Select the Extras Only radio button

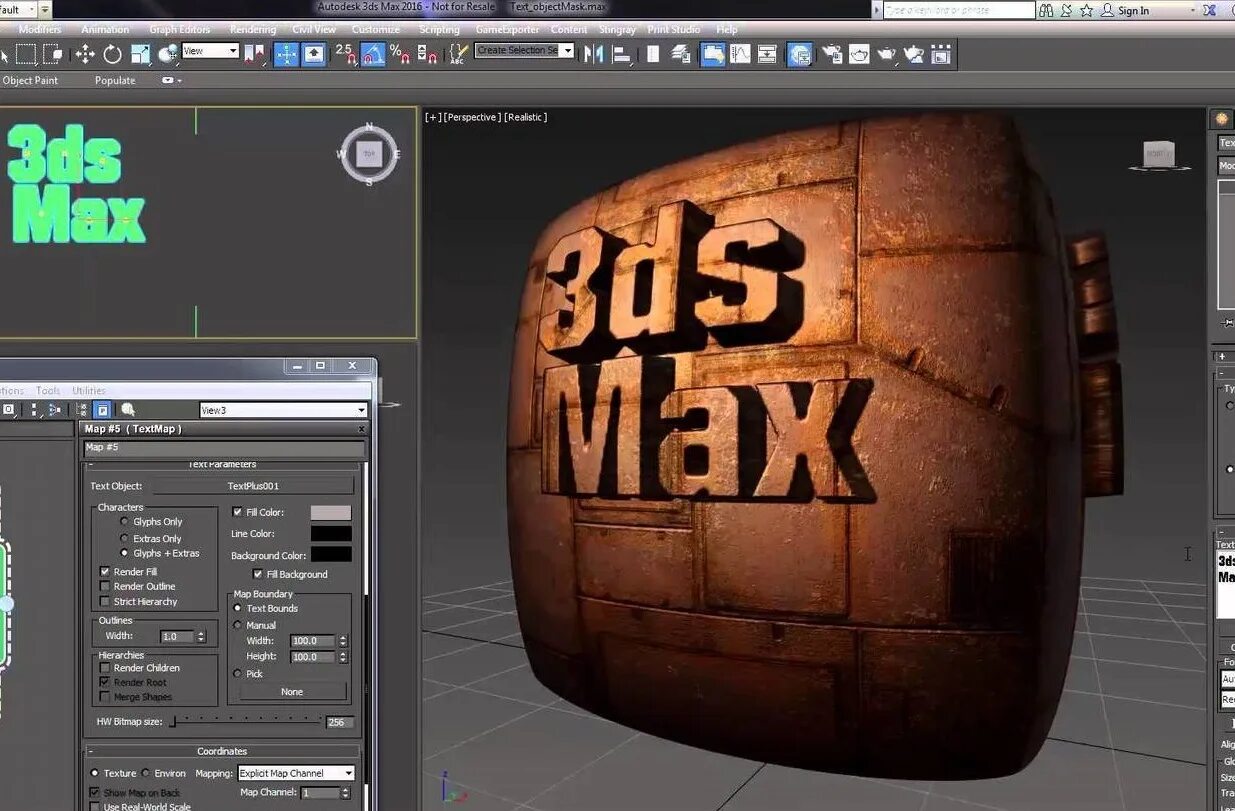point(125,538)
